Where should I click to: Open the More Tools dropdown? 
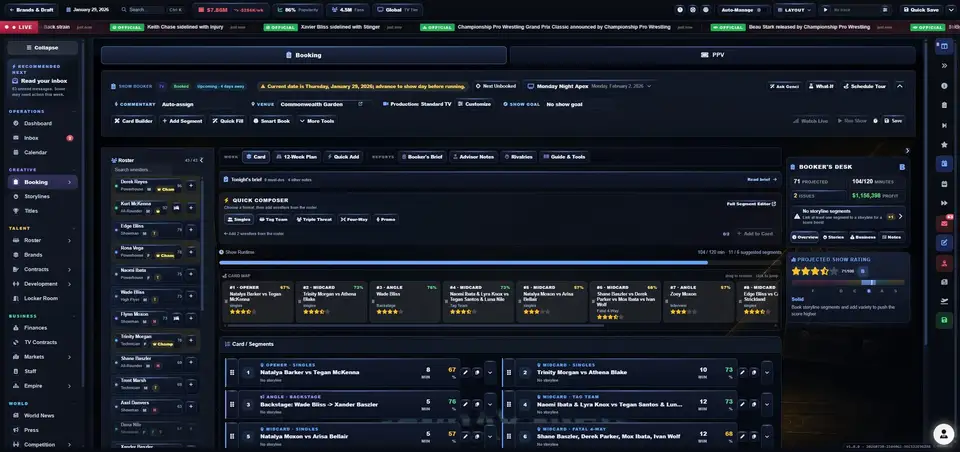tap(317, 121)
